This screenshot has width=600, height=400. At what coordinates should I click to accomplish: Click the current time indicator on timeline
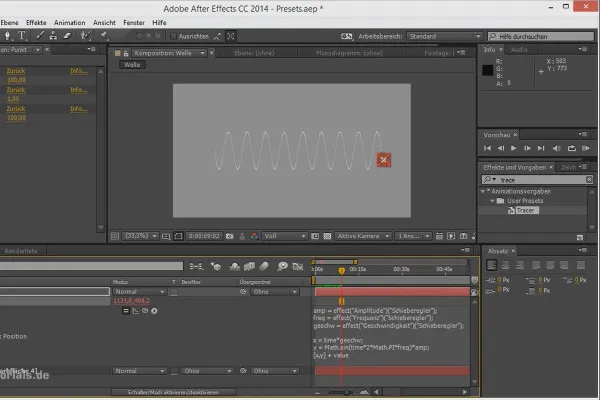click(x=341, y=271)
